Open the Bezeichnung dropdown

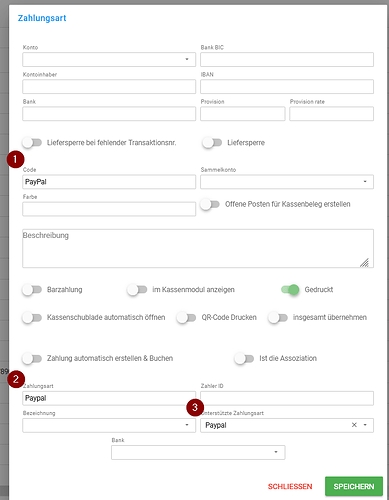[109, 425]
